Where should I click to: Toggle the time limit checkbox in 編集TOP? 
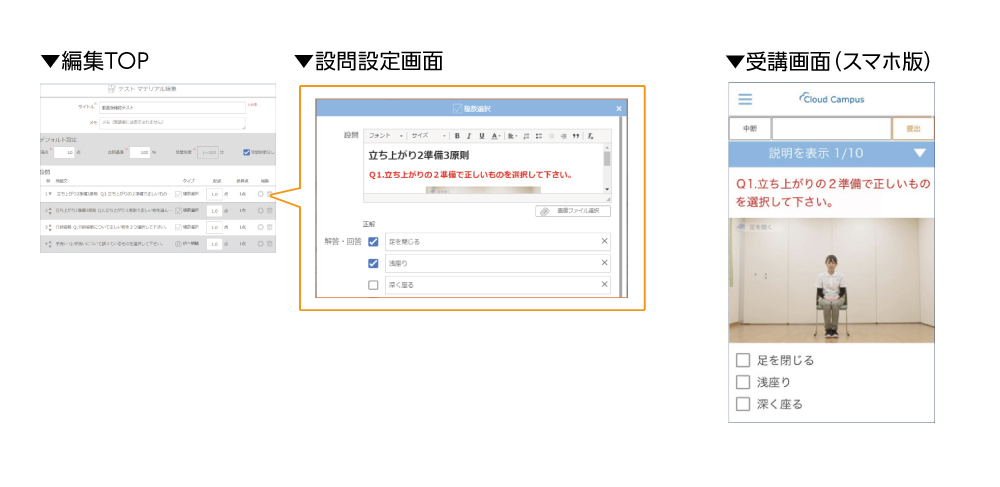pyautogui.click(x=246, y=152)
